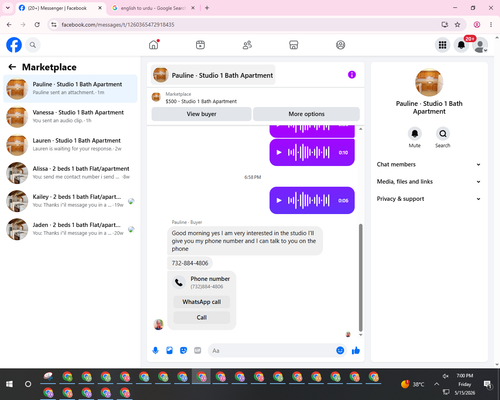
Task: Click the address bar URL
Action: pos(118,25)
